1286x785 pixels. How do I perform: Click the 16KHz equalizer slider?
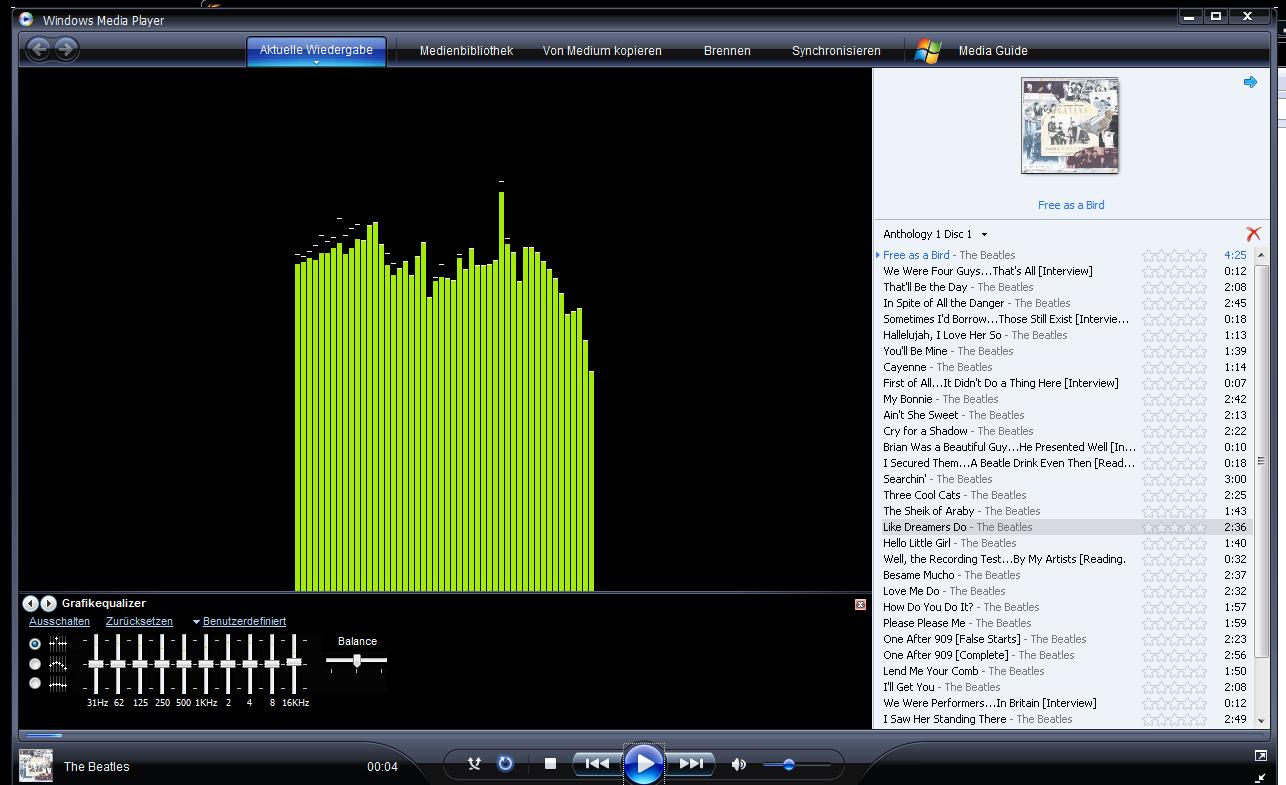(294, 664)
